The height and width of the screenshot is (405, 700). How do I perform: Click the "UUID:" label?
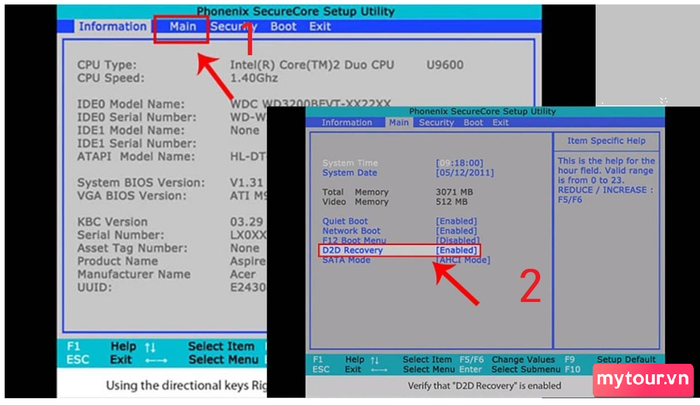(x=94, y=287)
